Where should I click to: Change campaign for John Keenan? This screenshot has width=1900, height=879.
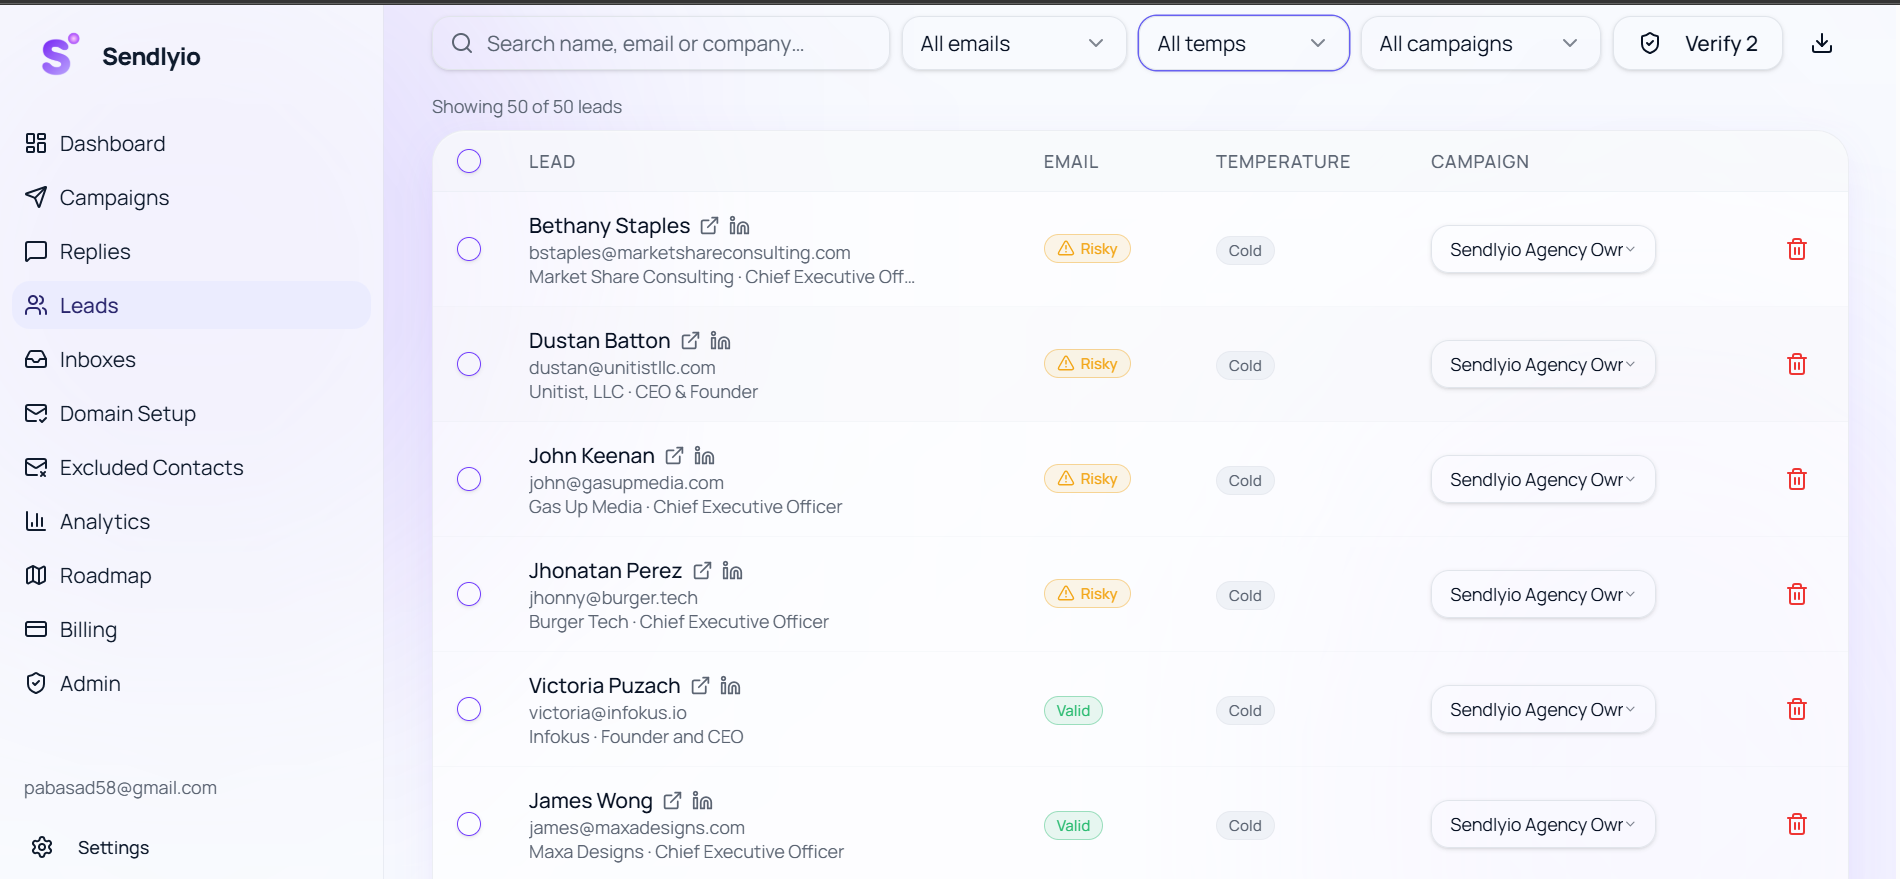coord(1543,479)
